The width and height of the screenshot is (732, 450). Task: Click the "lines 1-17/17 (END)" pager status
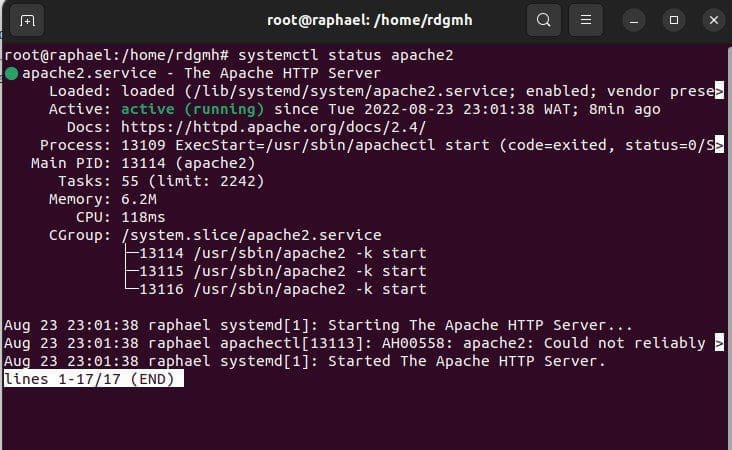[94, 379]
